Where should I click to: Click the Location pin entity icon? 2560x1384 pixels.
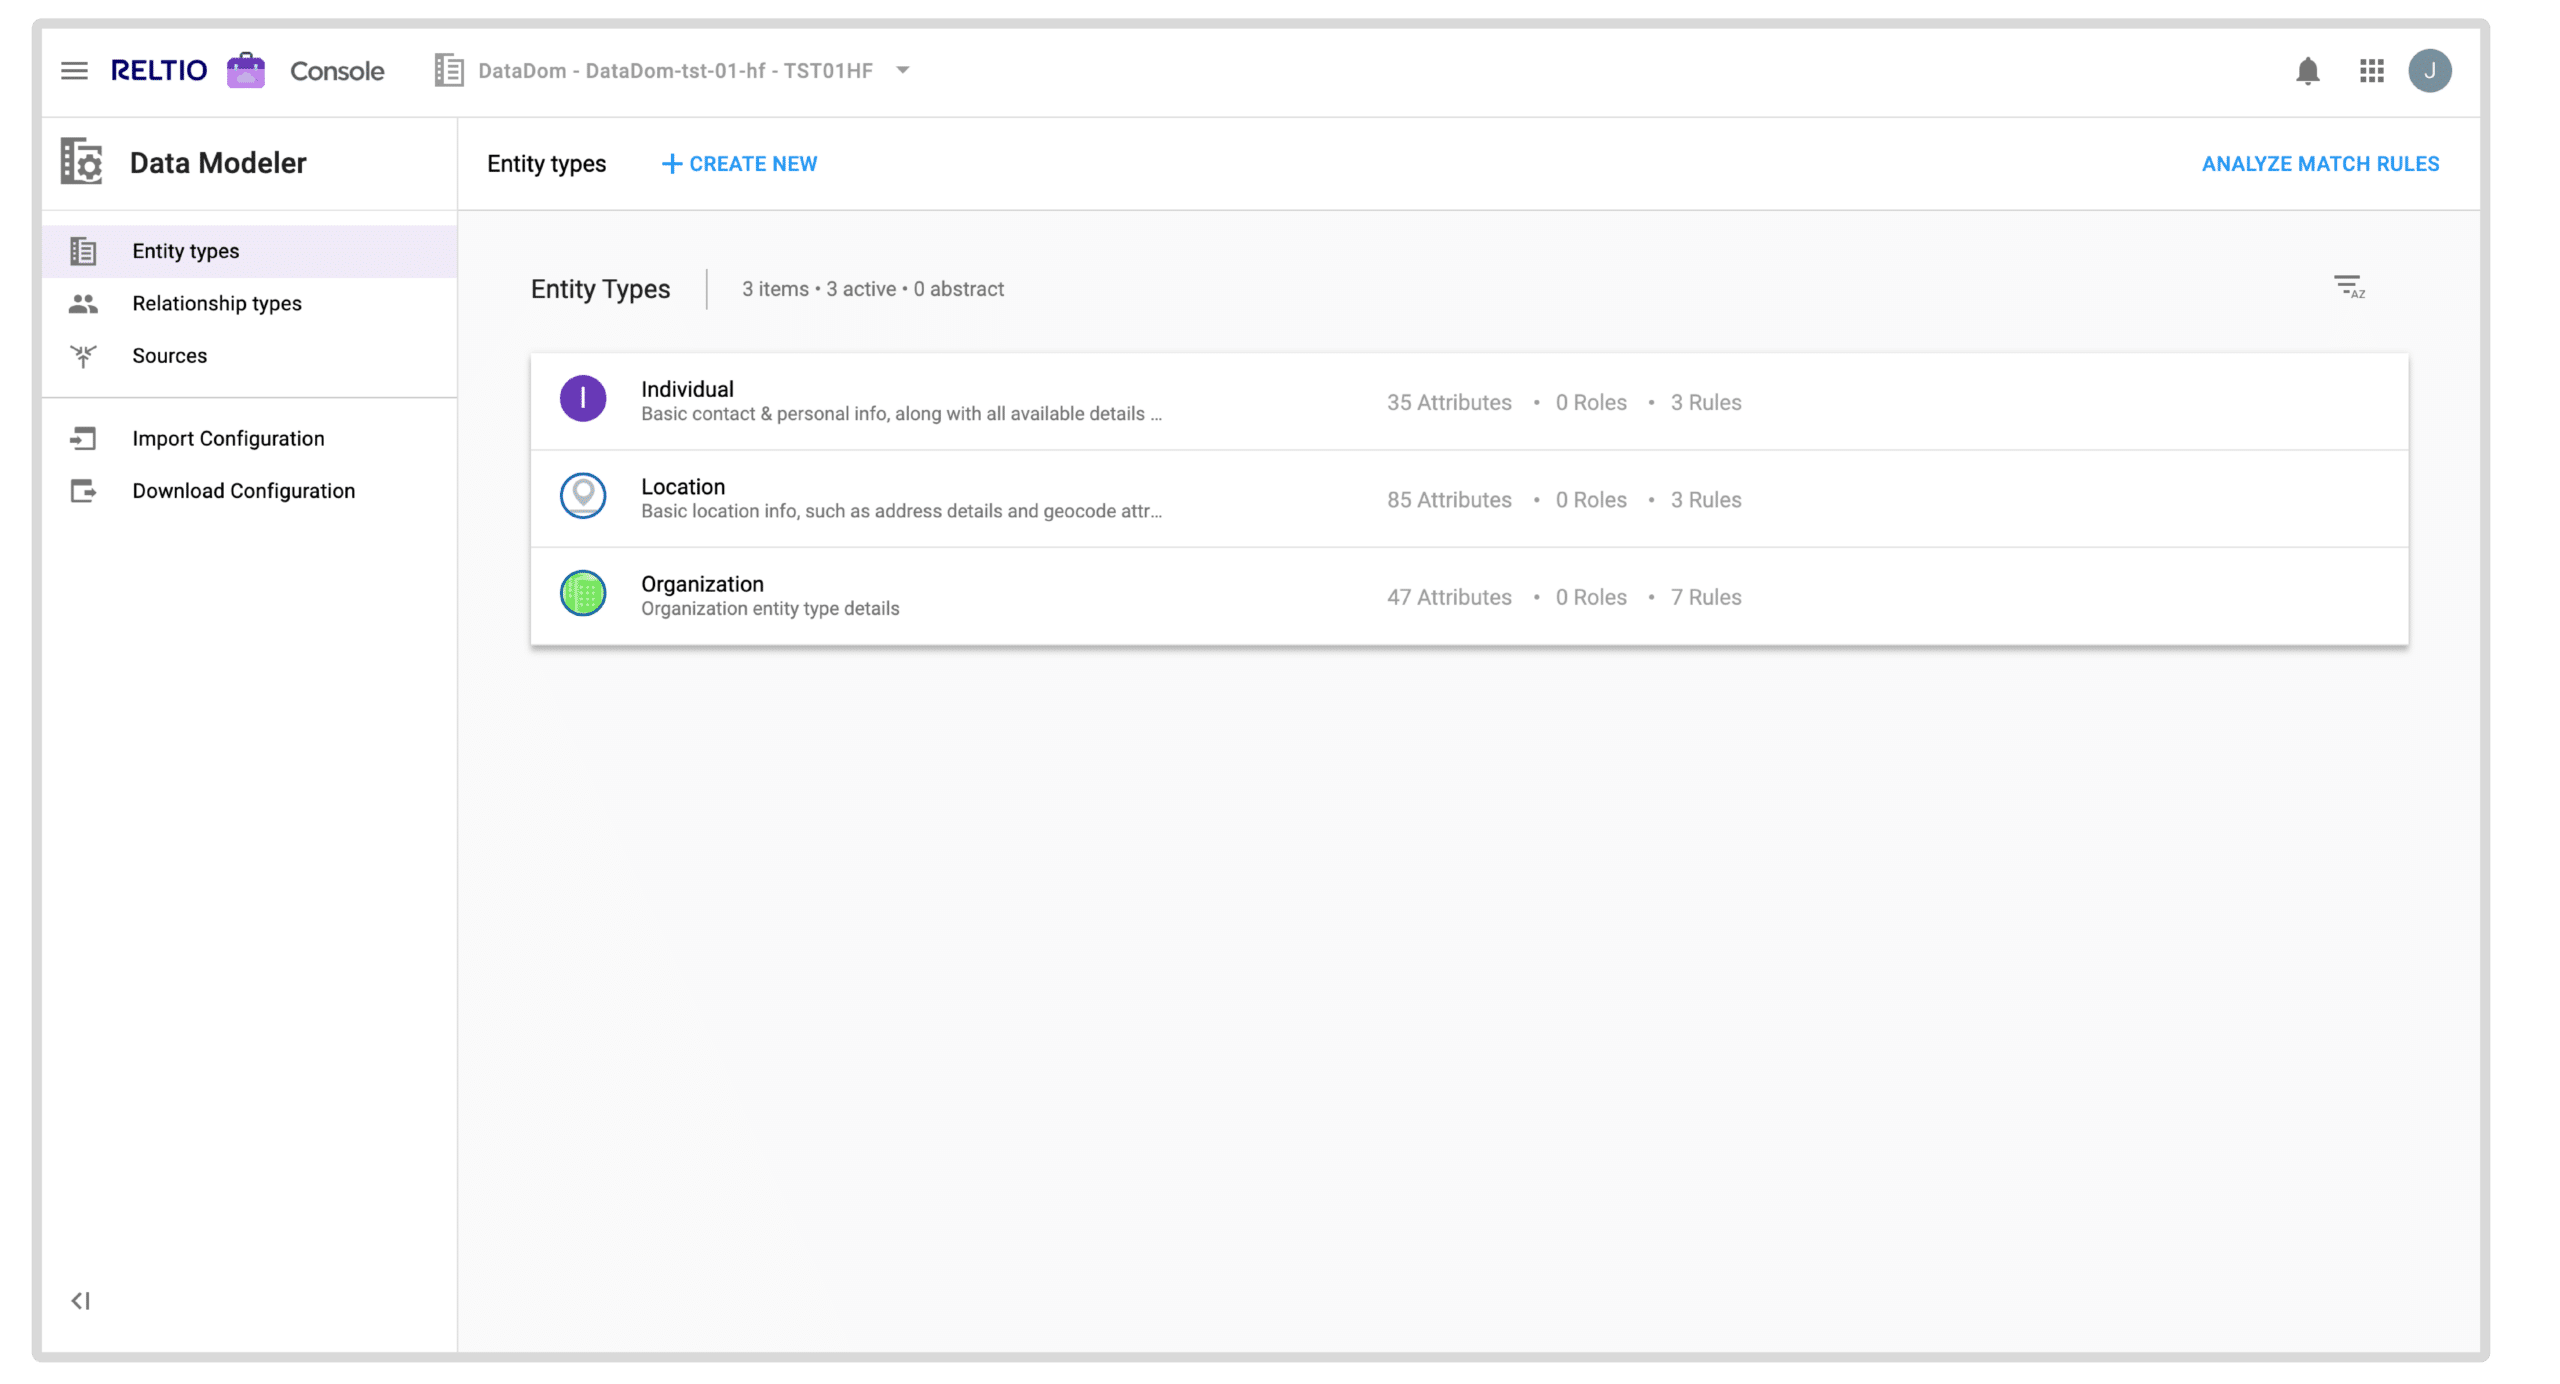(582, 496)
